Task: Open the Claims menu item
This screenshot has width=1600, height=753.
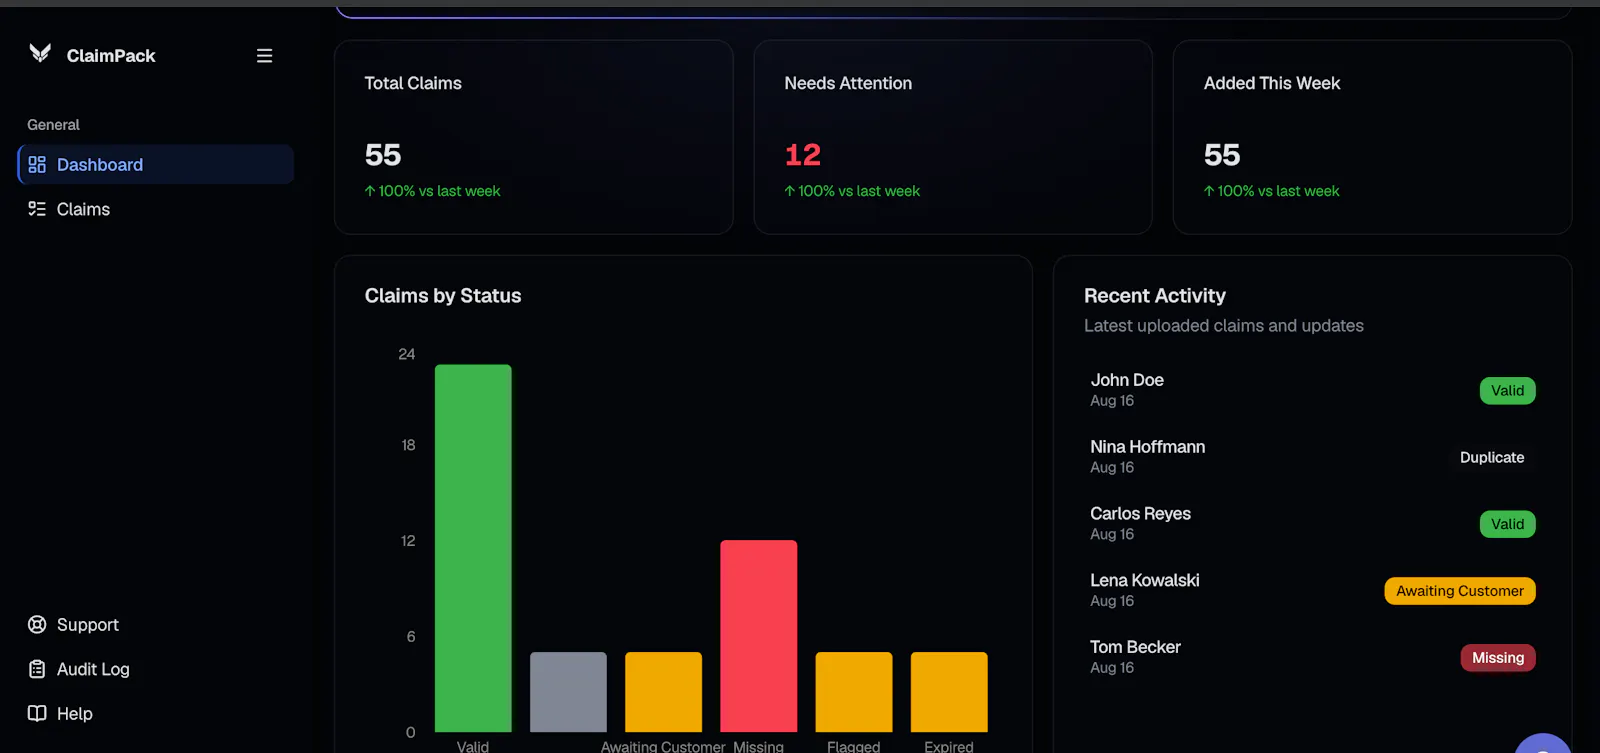Action: (x=156, y=209)
